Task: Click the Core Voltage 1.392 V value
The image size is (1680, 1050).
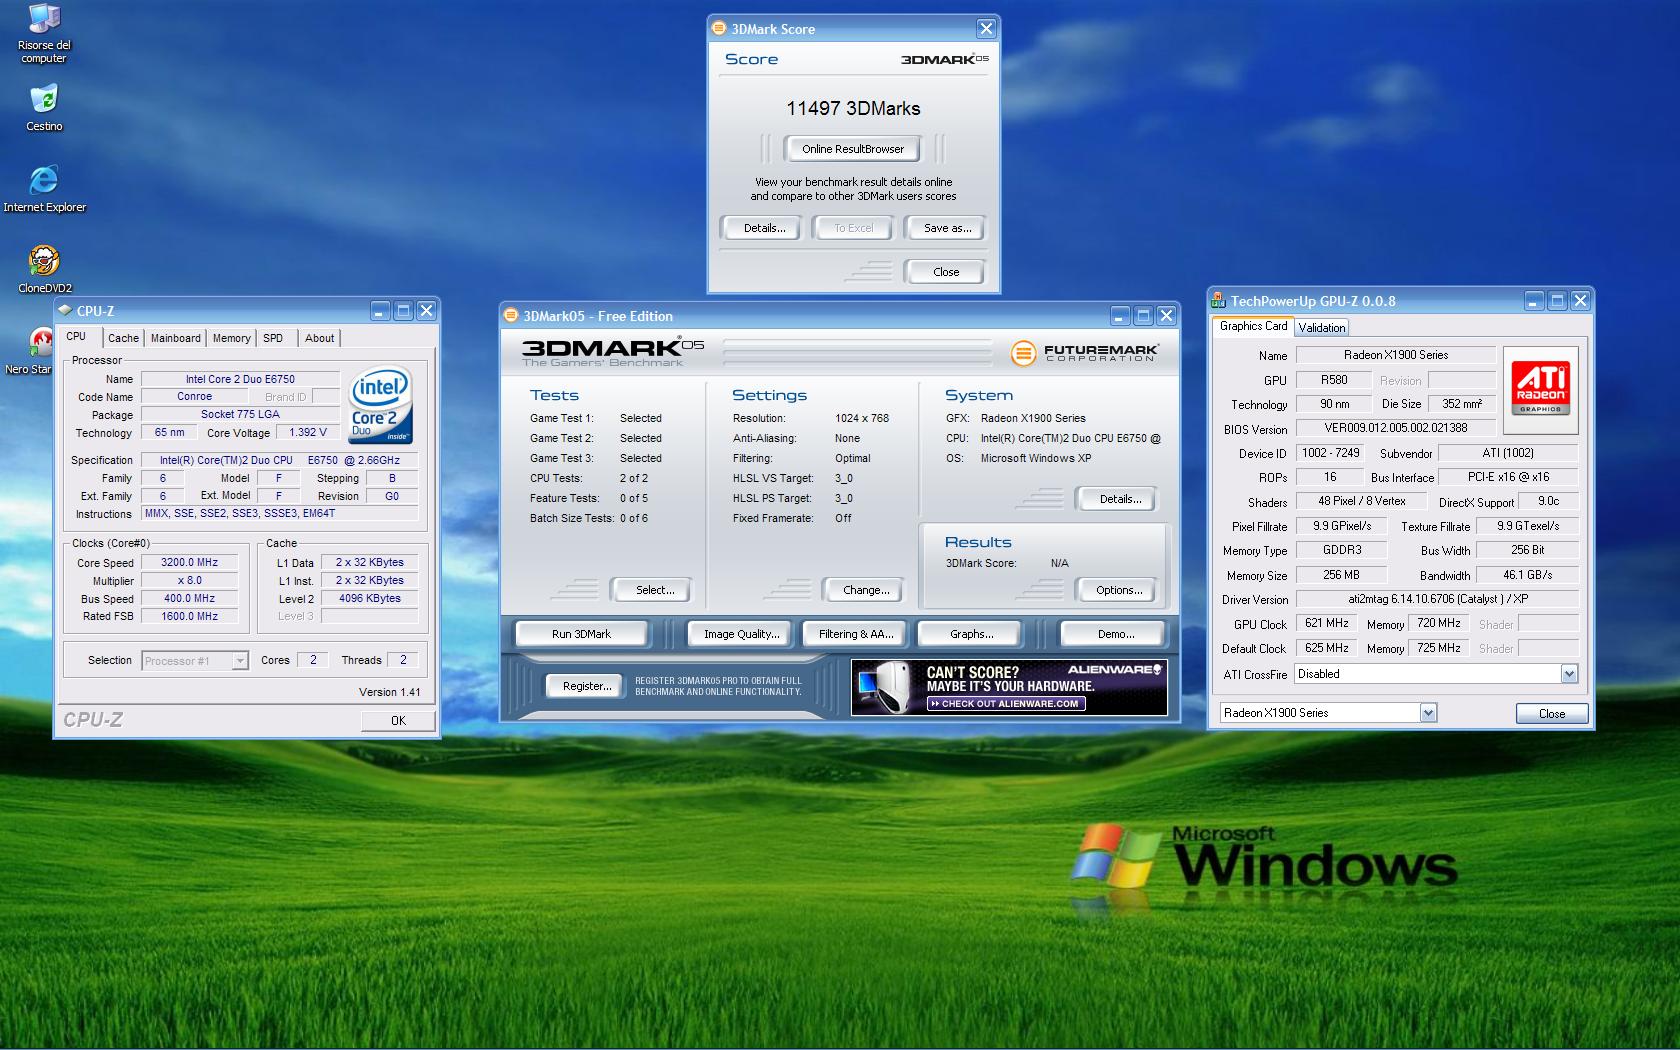Action: click(x=307, y=433)
